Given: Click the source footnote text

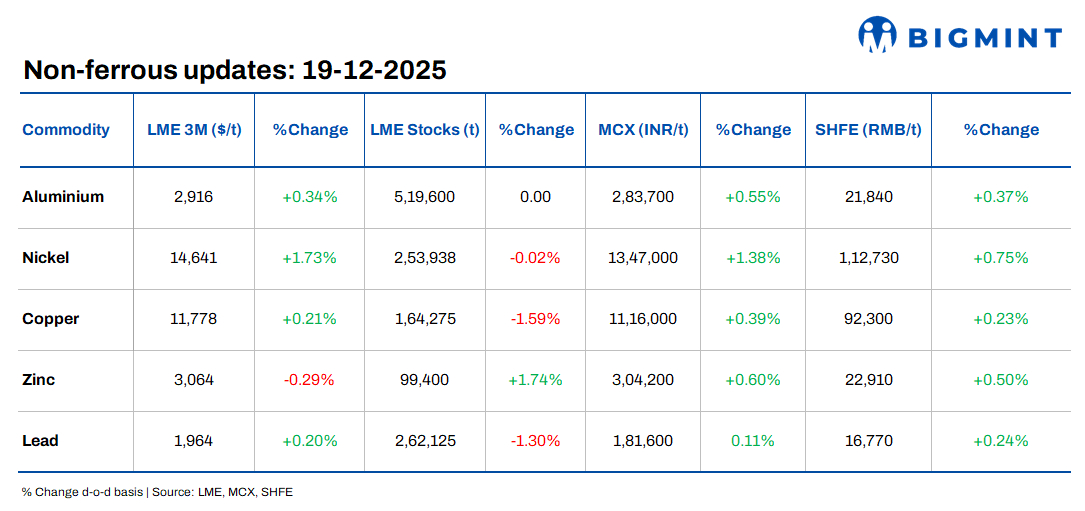Looking at the screenshot, I should (157, 492).
